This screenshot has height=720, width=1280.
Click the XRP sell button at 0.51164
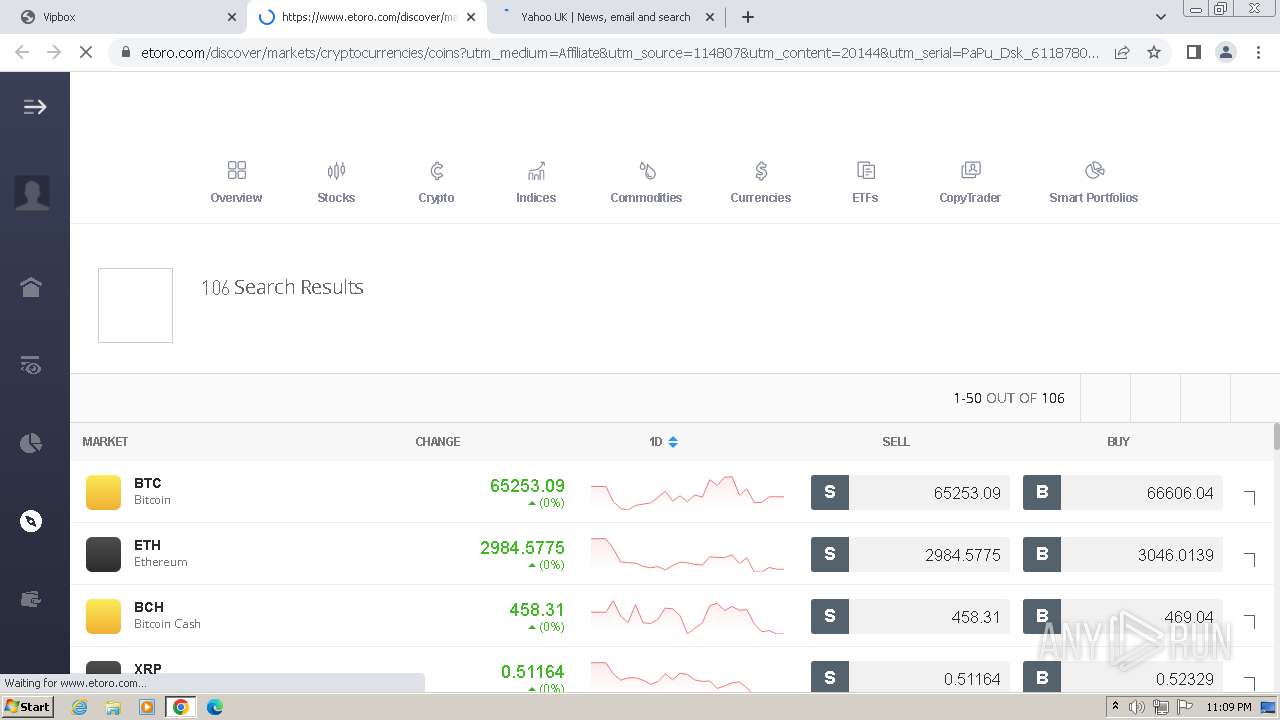(x=910, y=677)
